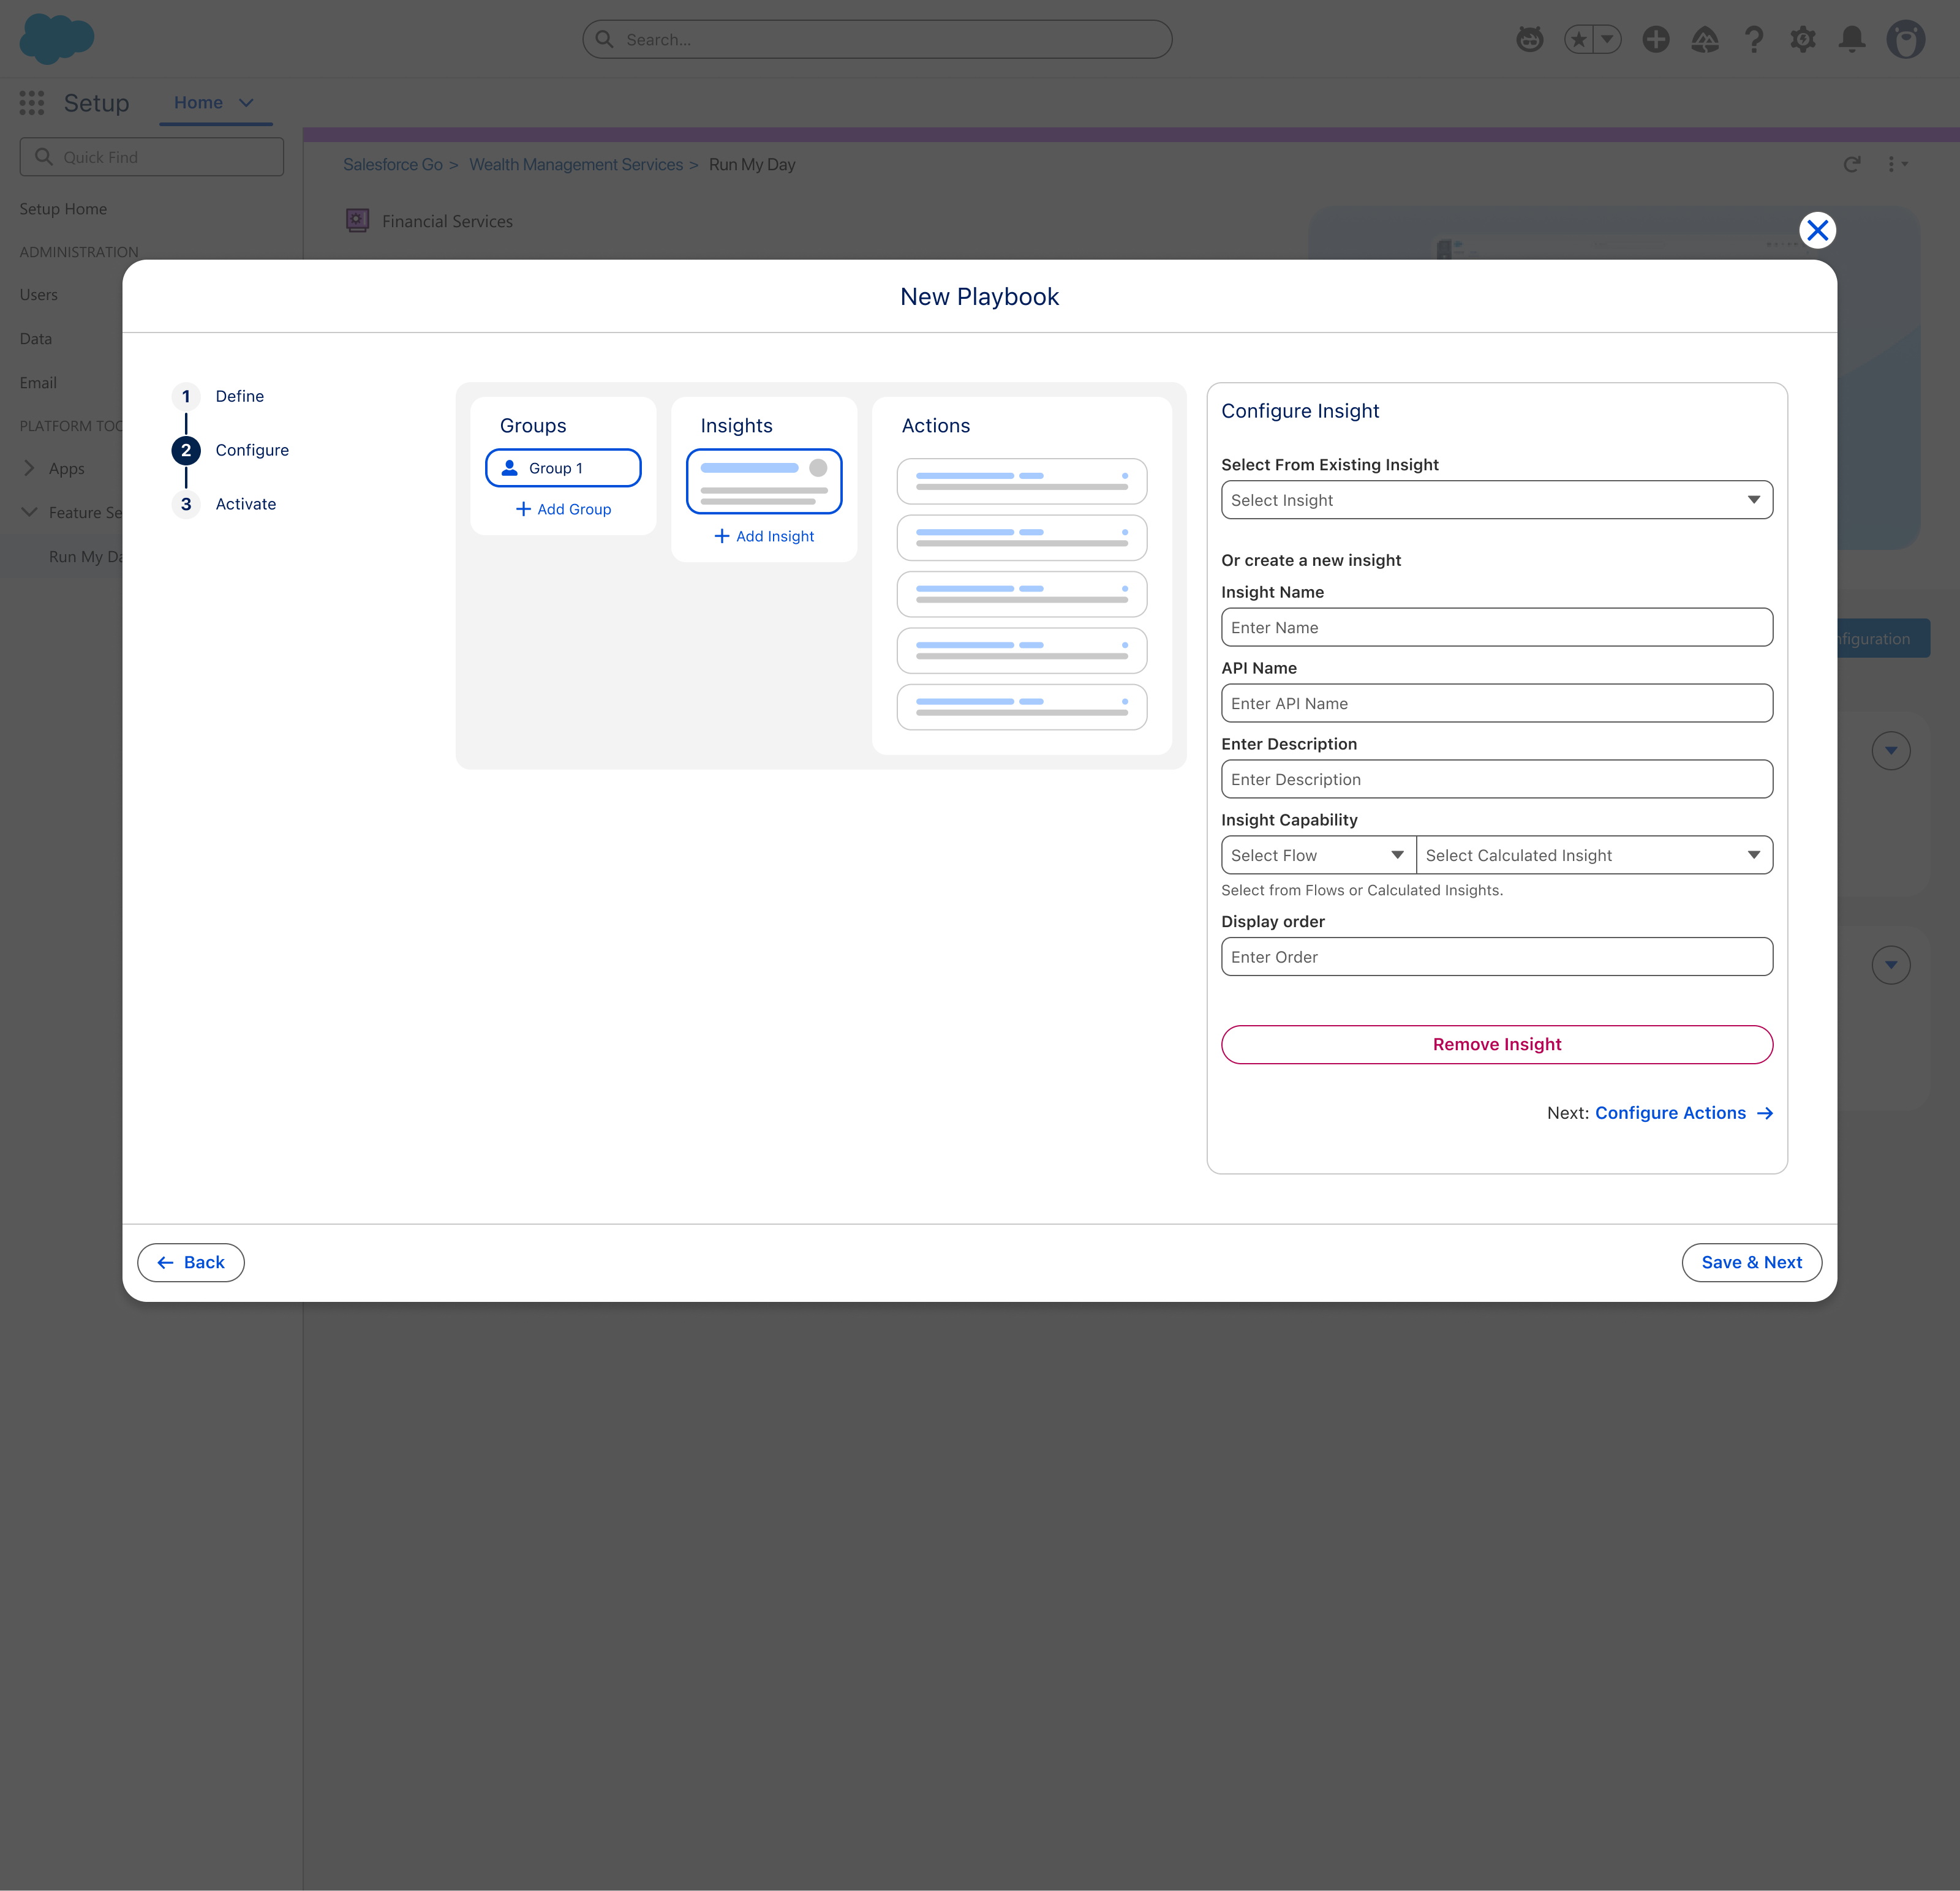Click the Remove Insight button

(x=1497, y=1044)
